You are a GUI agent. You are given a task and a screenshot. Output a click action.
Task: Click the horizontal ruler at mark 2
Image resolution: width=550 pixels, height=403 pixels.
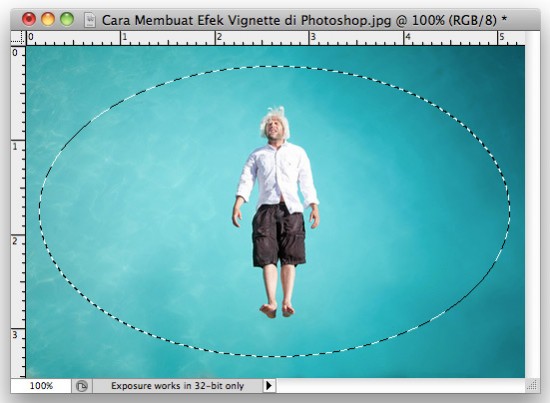[219, 37]
